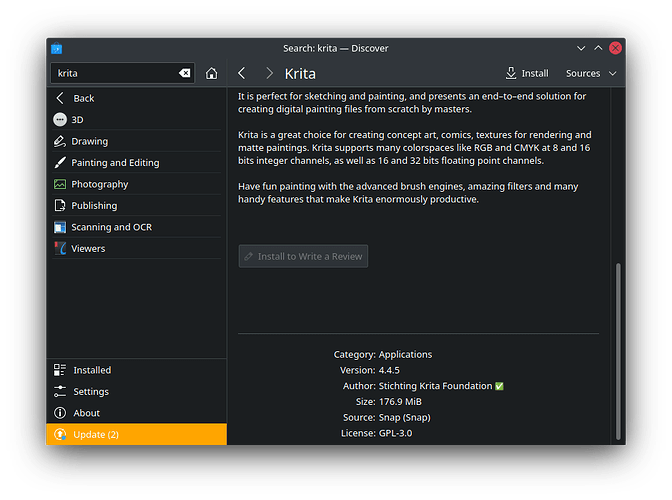
Task: Open the Sources dropdown
Action: [591, 73]
